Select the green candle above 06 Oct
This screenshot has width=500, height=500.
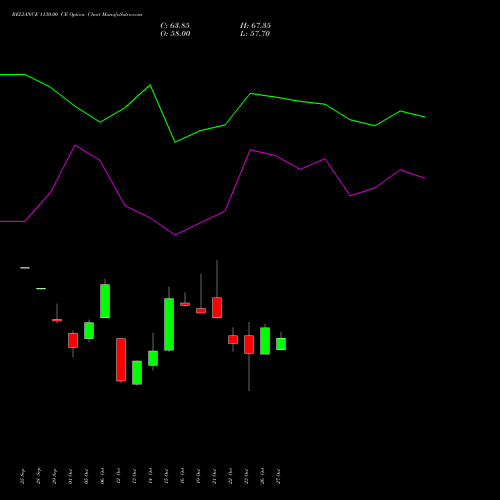coord(105,301)
